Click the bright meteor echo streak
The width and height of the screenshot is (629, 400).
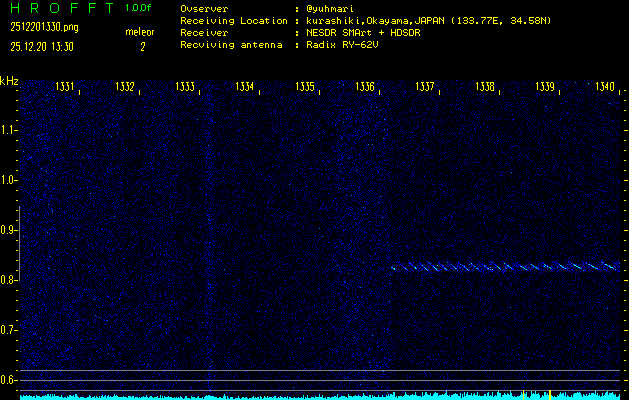coord(503,267)
